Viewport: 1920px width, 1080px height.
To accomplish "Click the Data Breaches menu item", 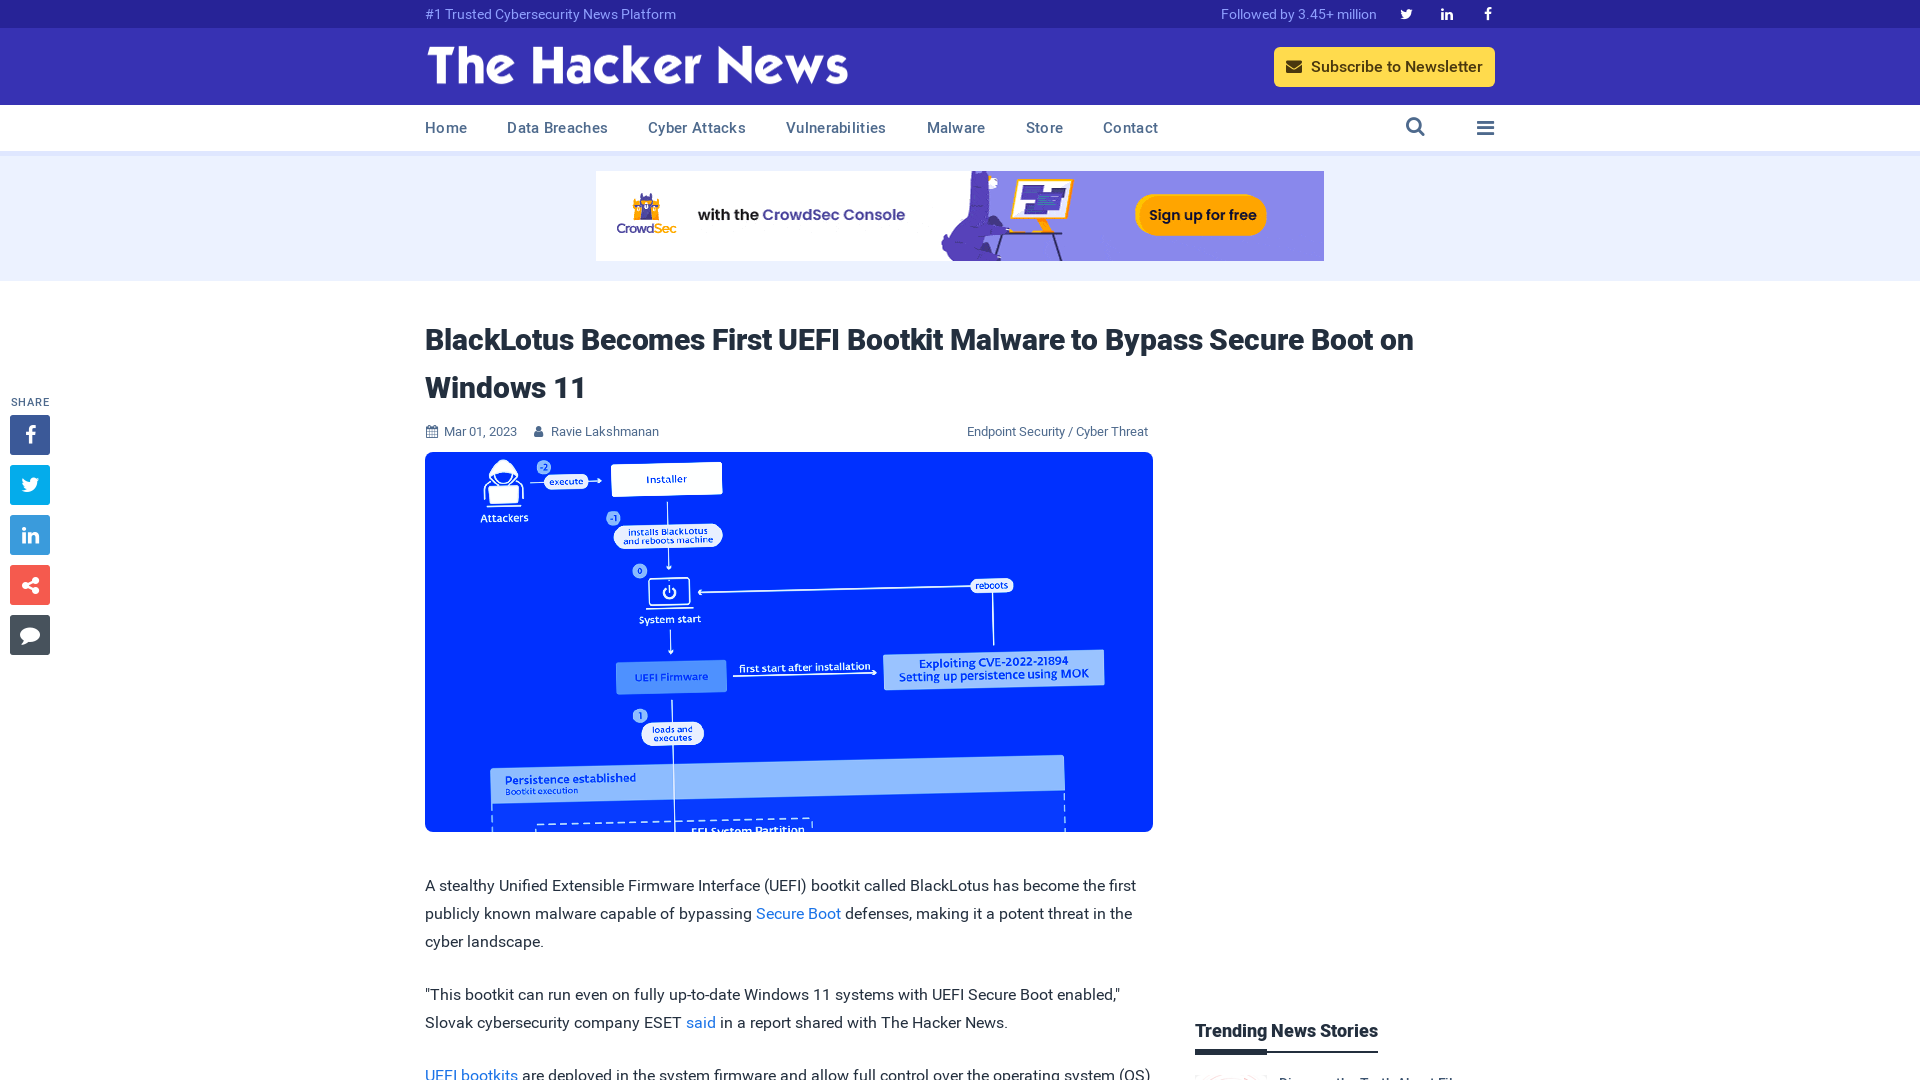I will [x=556, y=127].
